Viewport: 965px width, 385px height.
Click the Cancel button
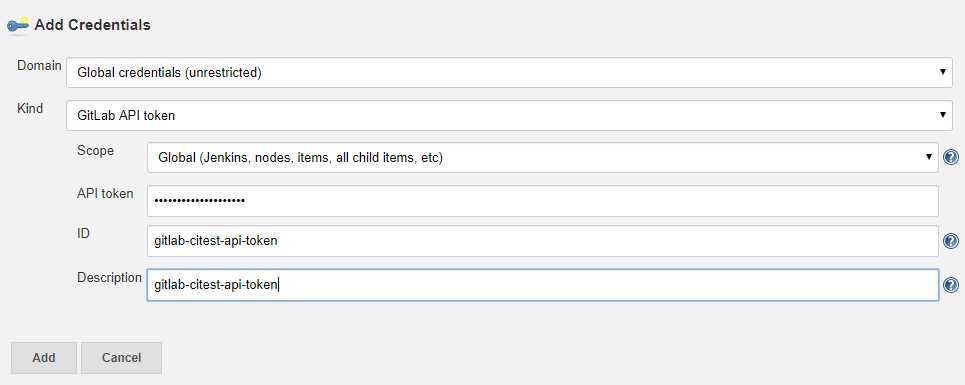coord(121,358)
